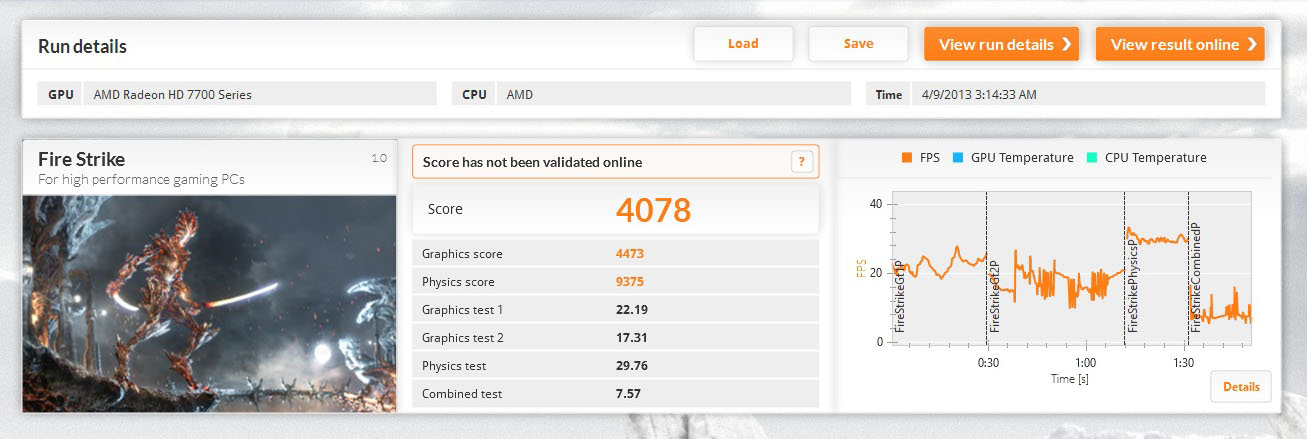Click the Combined test value 7.57
Screen dimensions: 1307x439
click(628, 394)
